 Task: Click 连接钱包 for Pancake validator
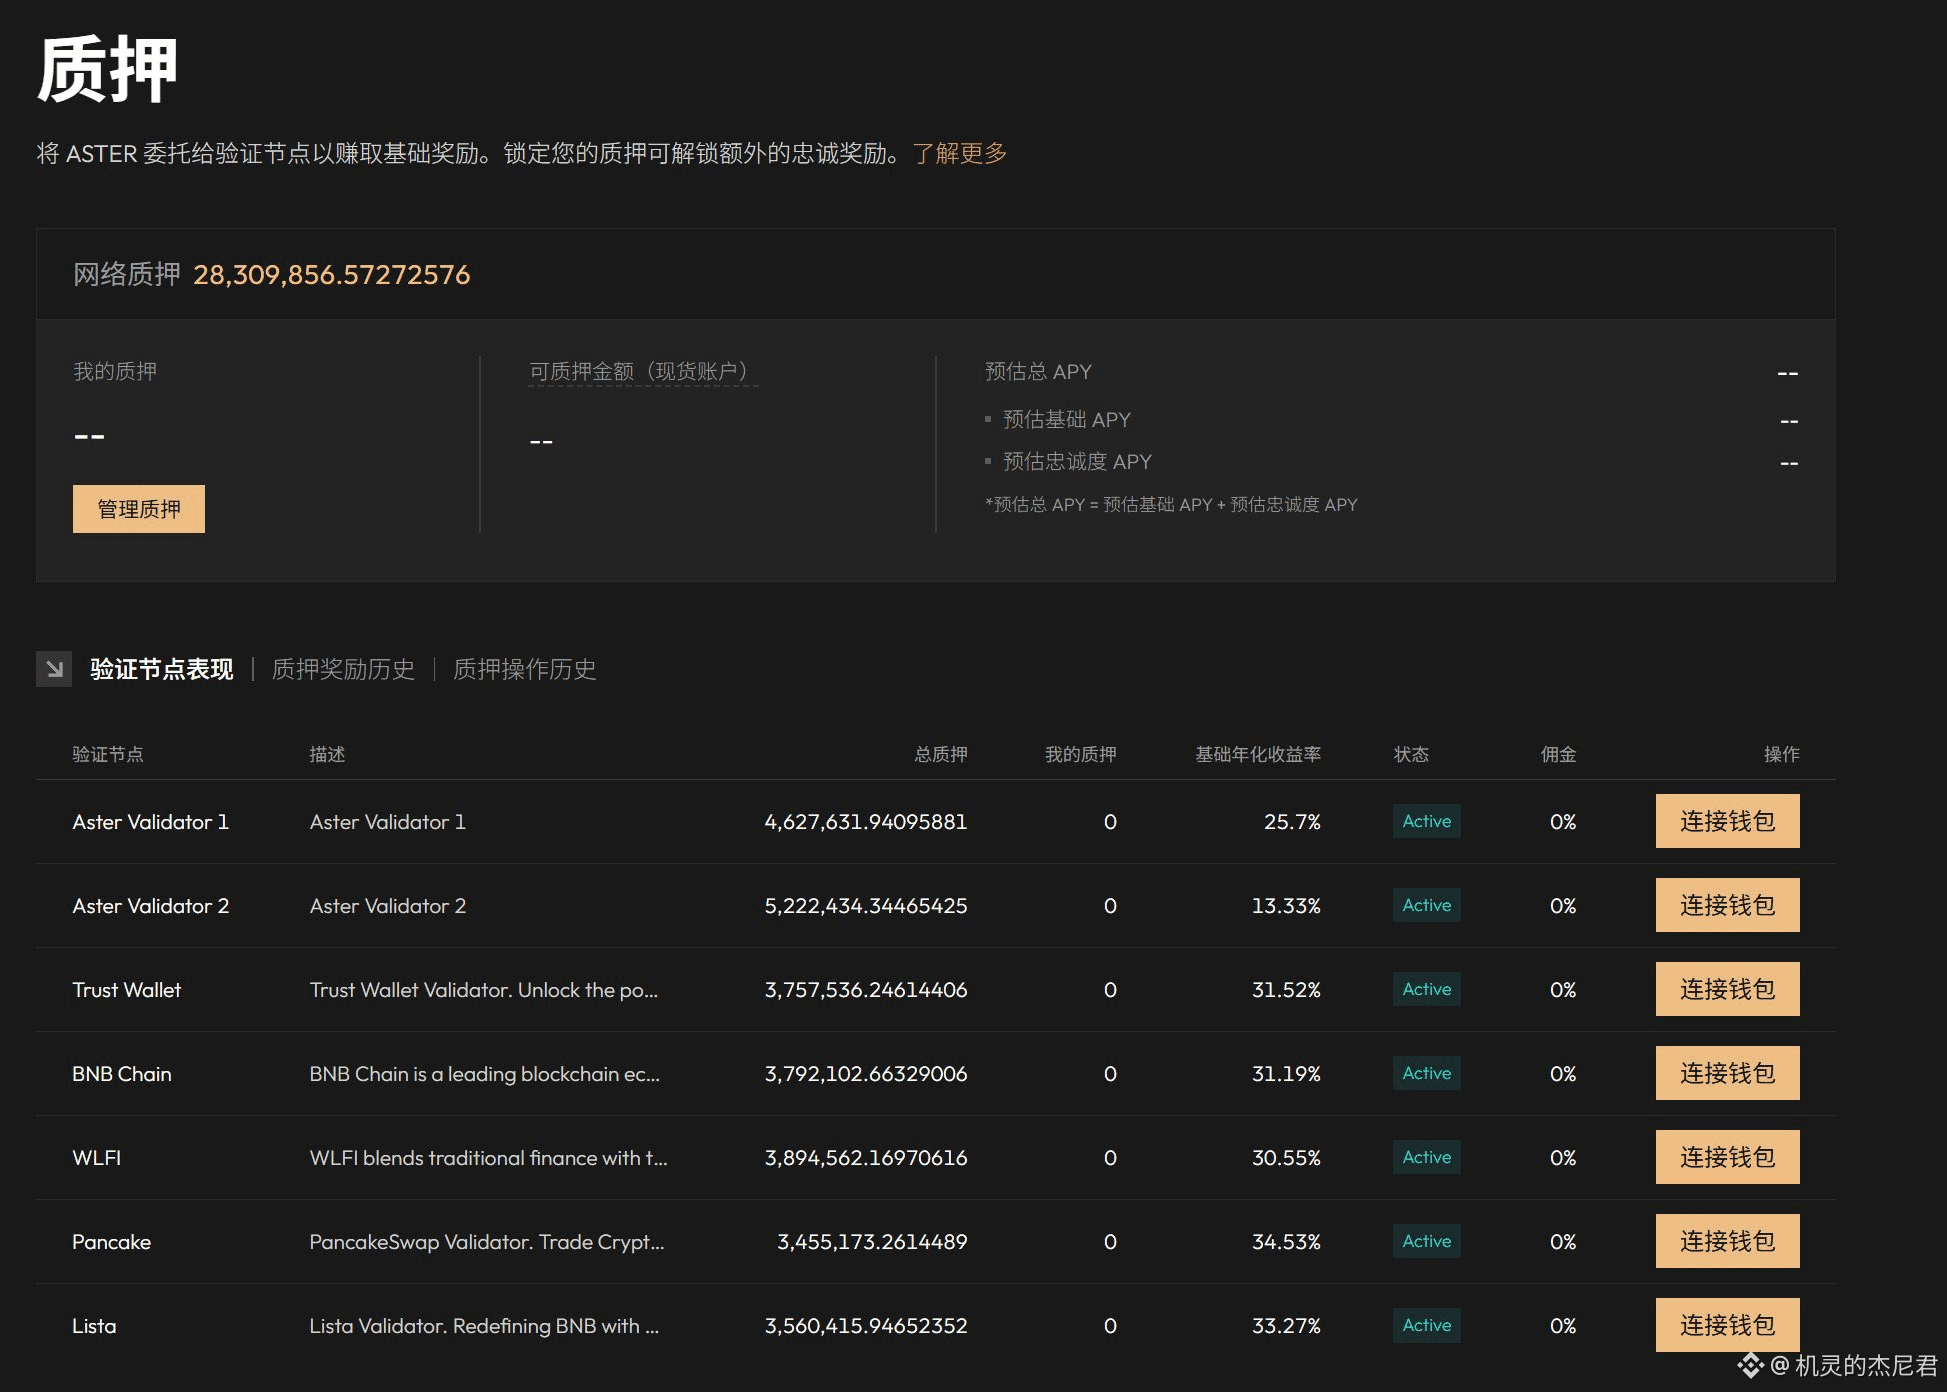[x=1727, y=1241]
